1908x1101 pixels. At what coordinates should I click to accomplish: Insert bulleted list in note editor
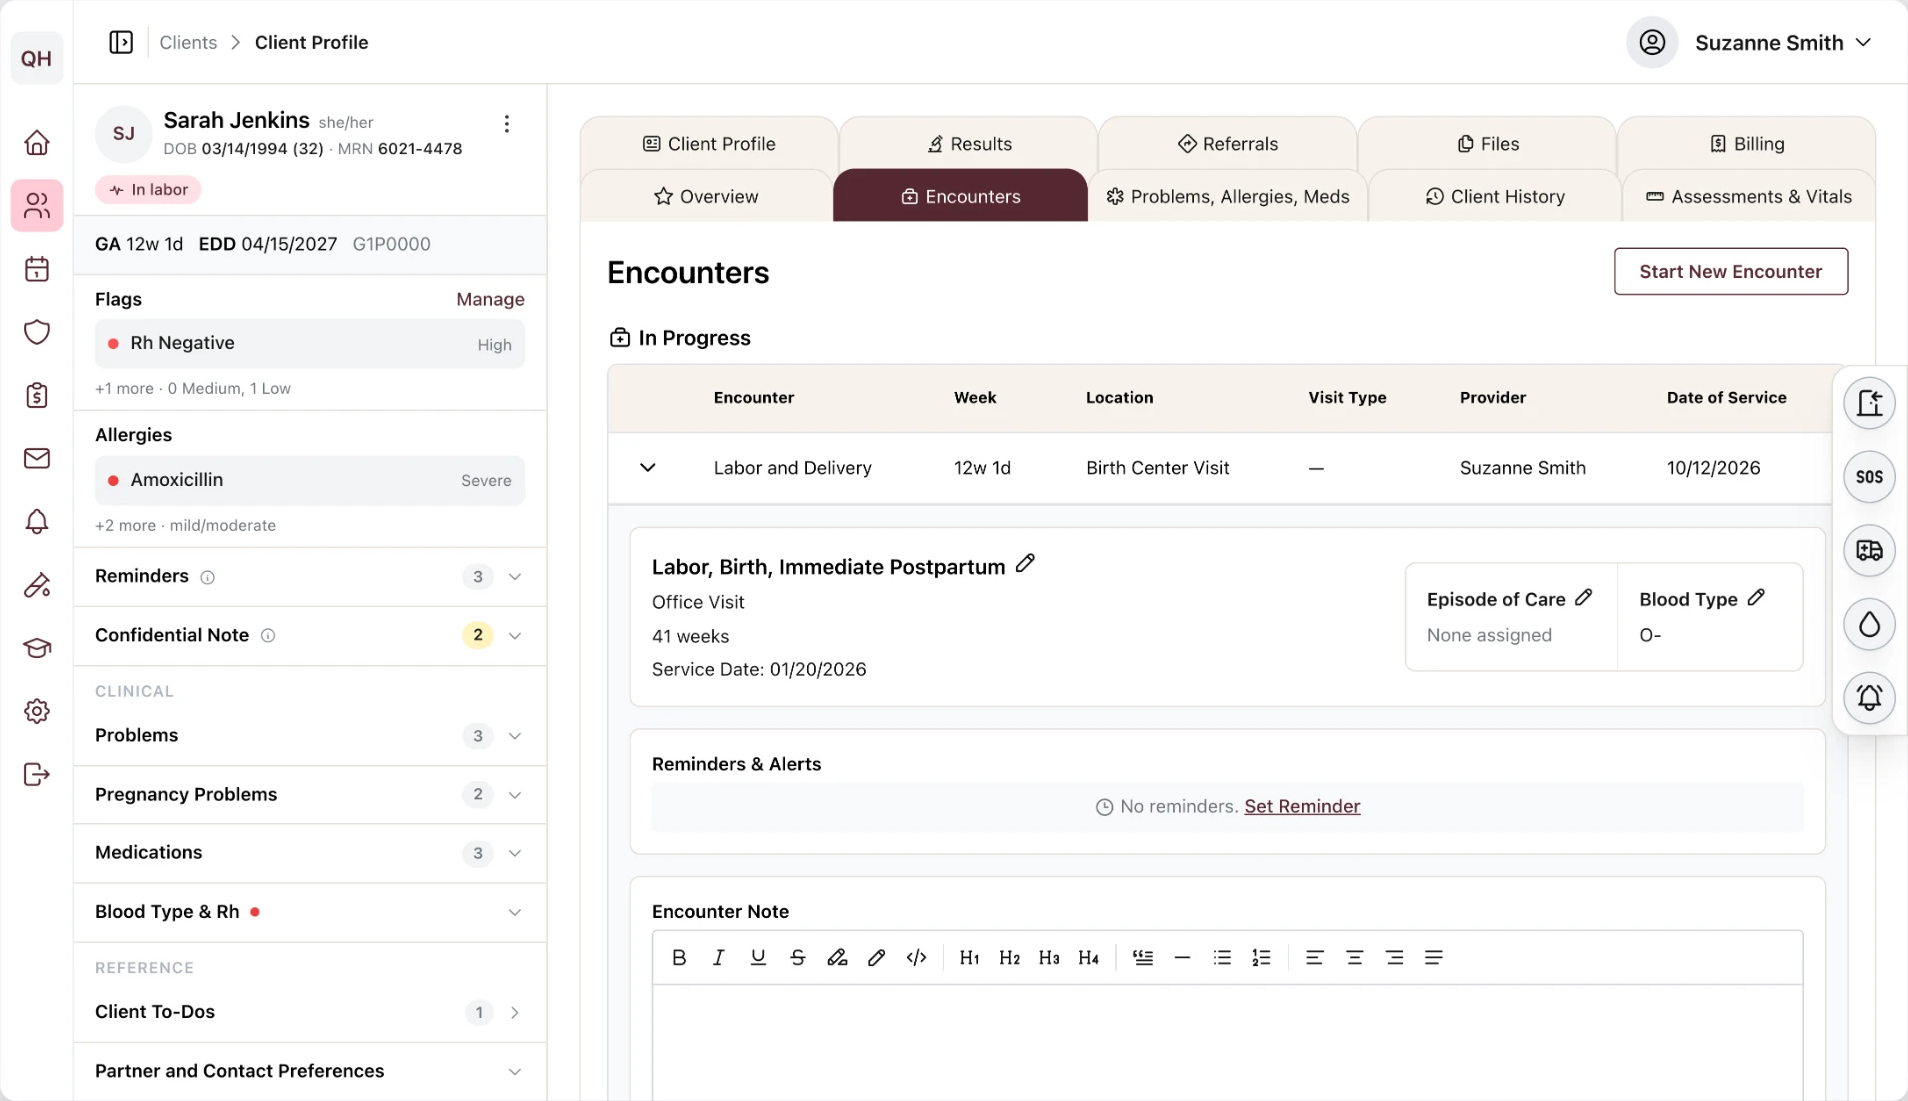[x=1222, y=957]
